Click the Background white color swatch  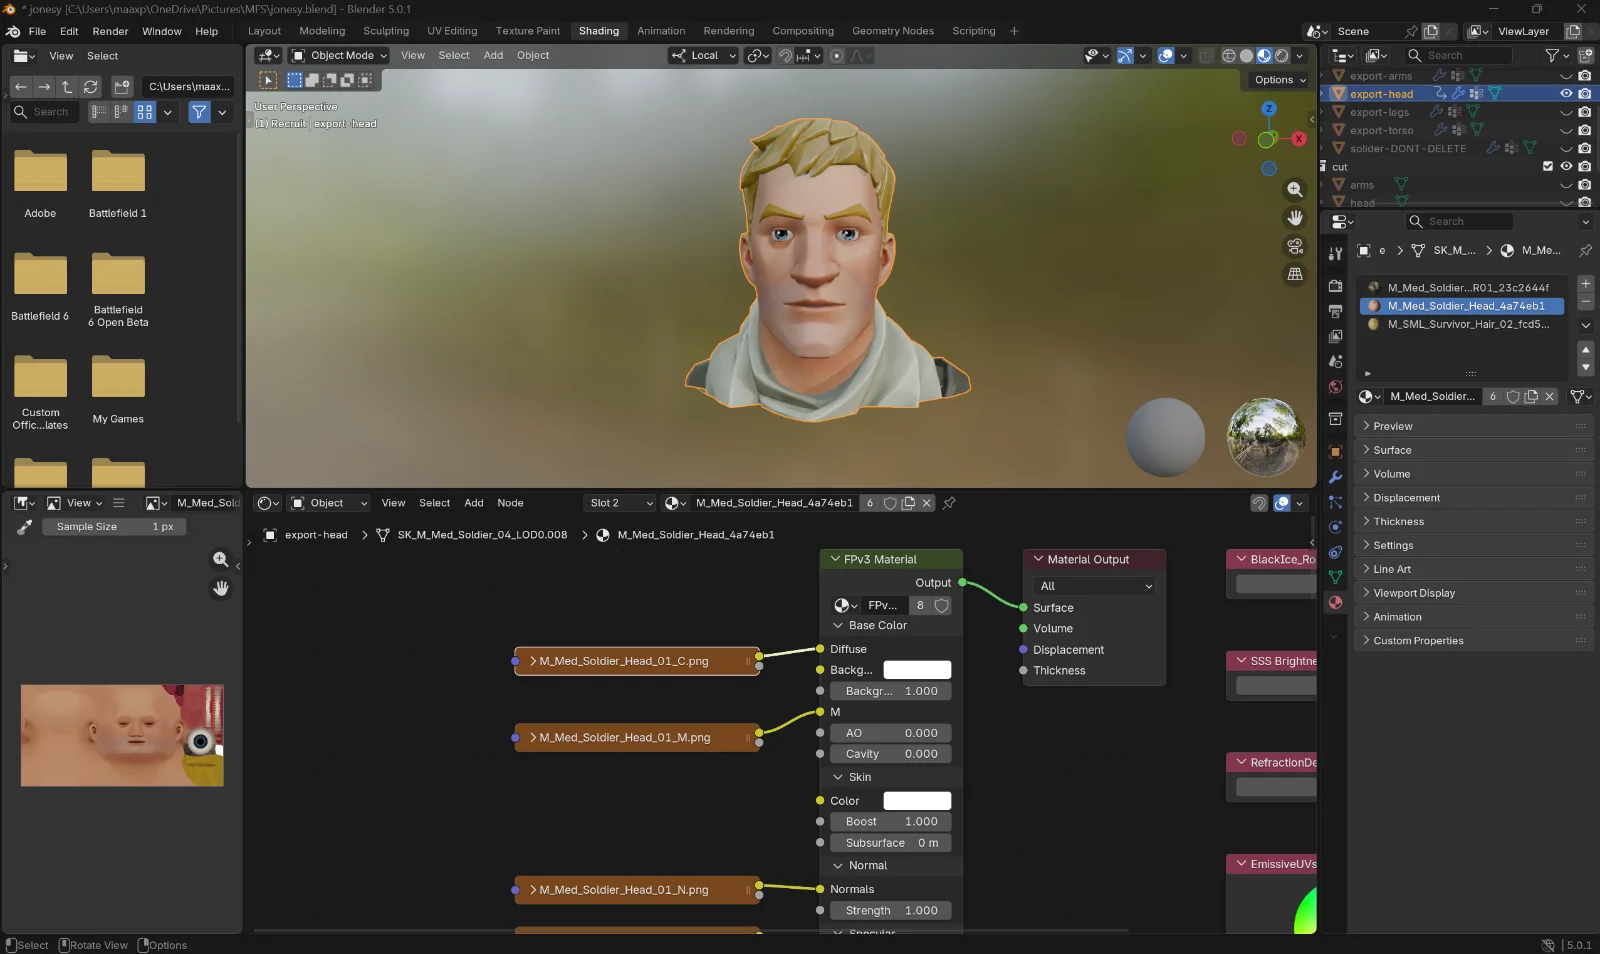point(917,670)
